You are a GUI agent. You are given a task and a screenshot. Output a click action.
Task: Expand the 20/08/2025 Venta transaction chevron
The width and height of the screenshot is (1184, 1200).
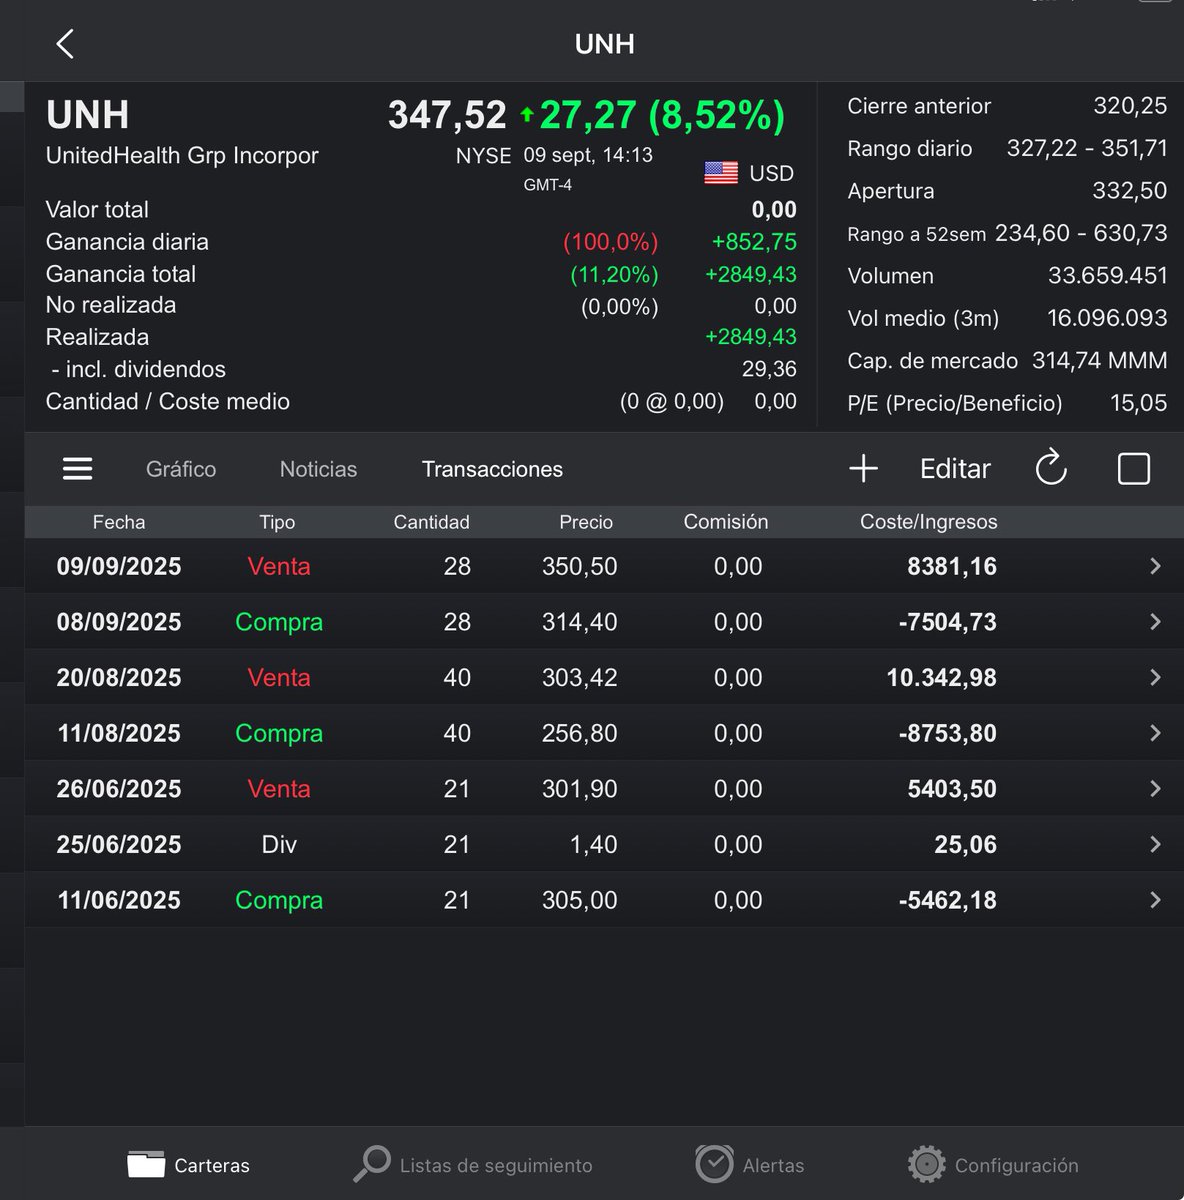point(1155,677)
